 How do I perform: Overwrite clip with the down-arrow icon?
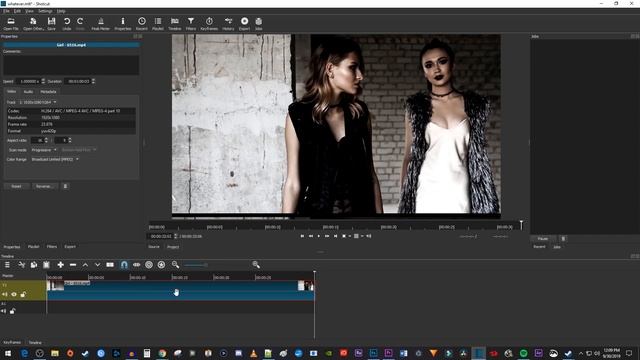point(98,265)
